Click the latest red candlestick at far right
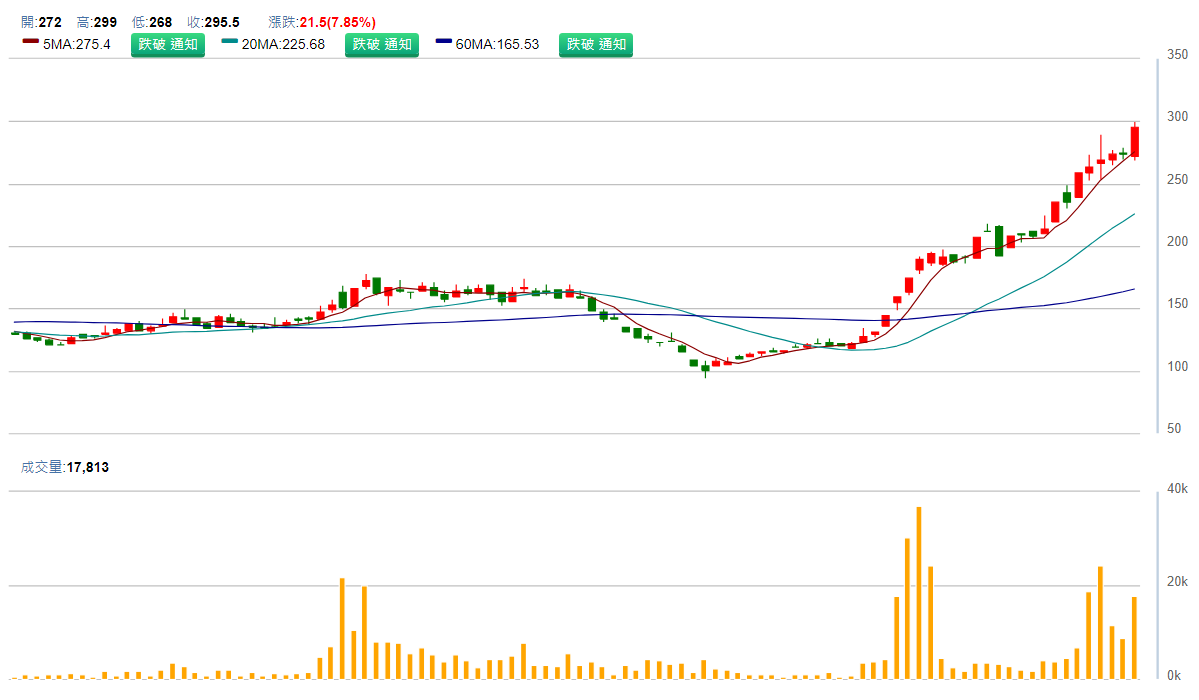The width and height of the screenshot is (1199, 700). [x=1135, y=141]
